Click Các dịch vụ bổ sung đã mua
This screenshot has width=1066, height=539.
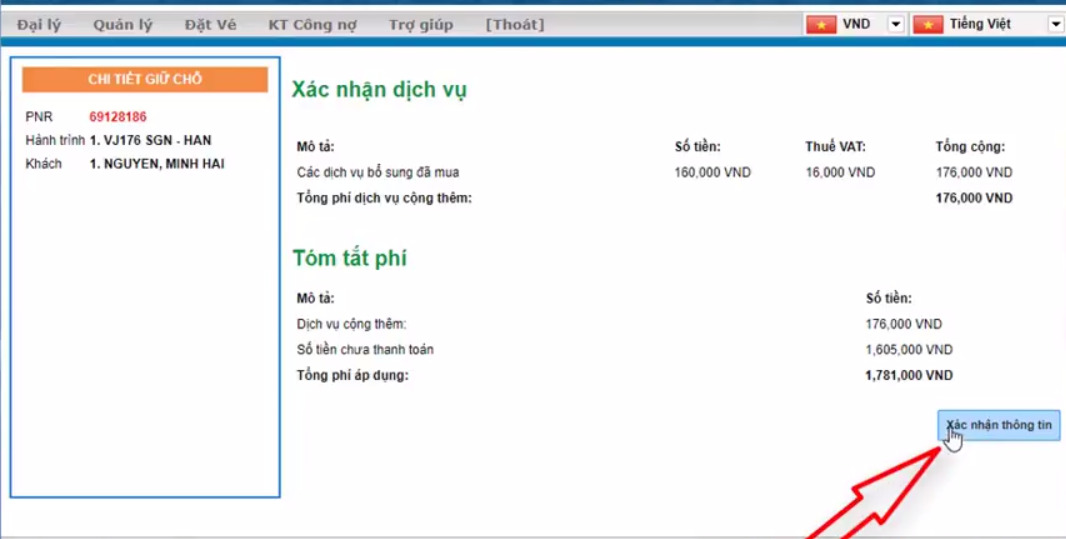pyautogui.click(x=378, y=173)
